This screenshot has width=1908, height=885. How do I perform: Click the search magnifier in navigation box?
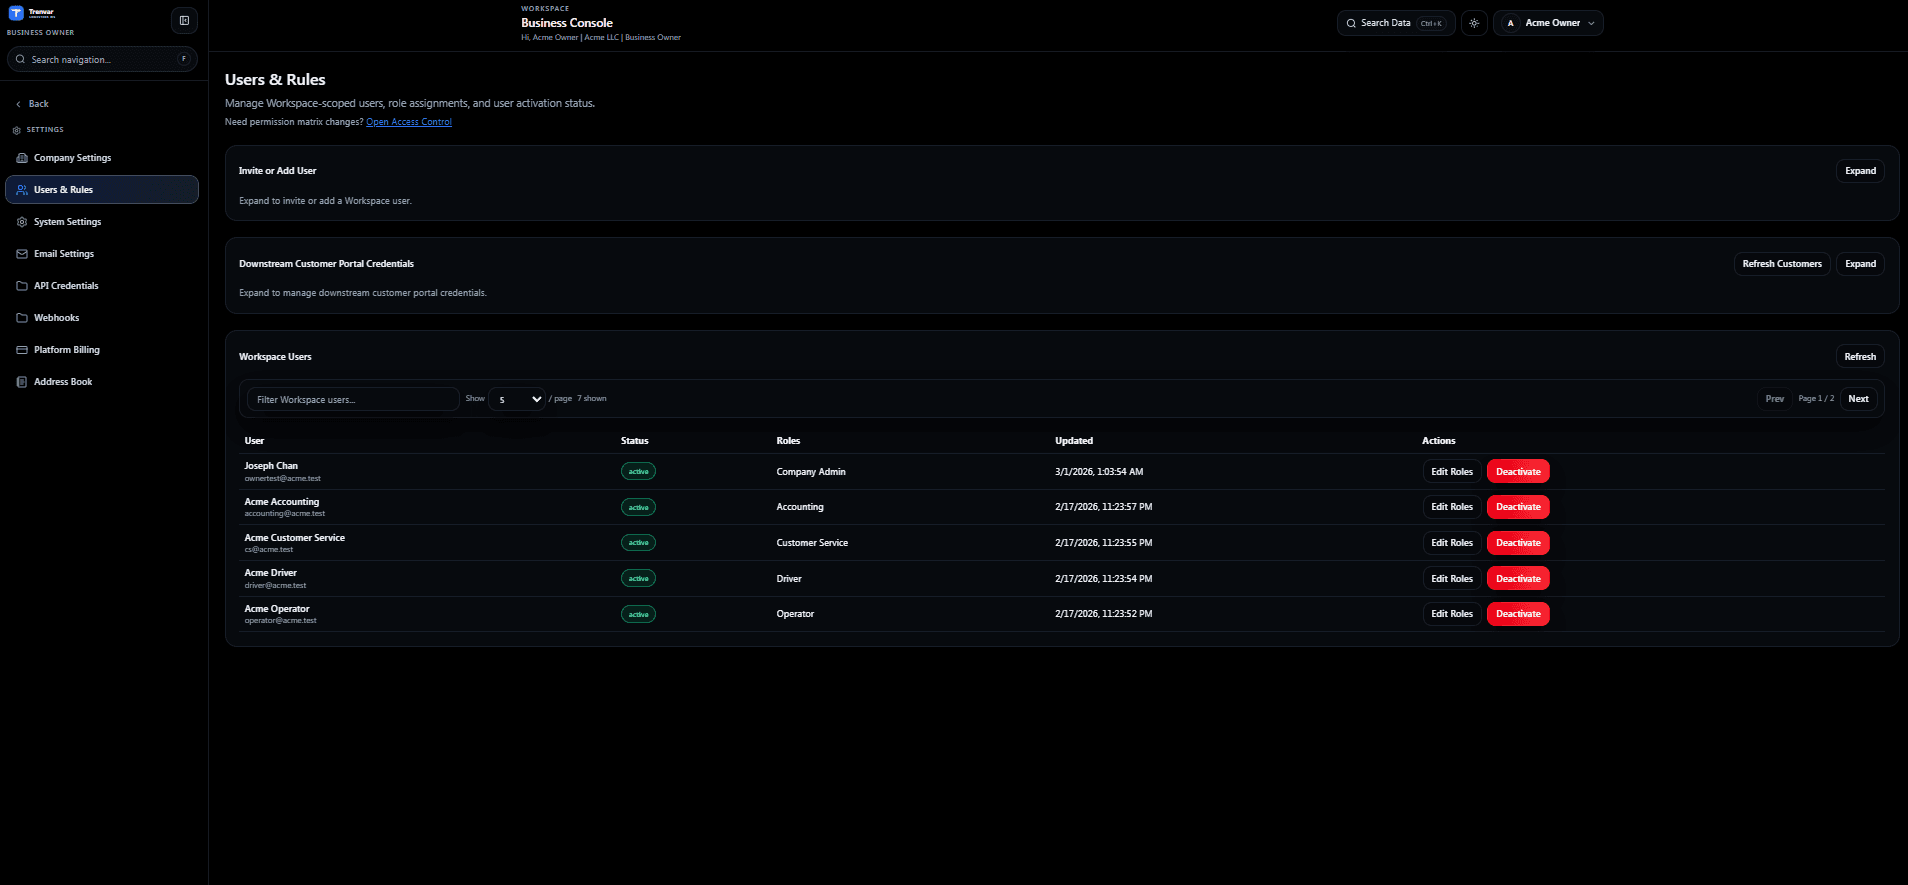(x=20, y=59)
